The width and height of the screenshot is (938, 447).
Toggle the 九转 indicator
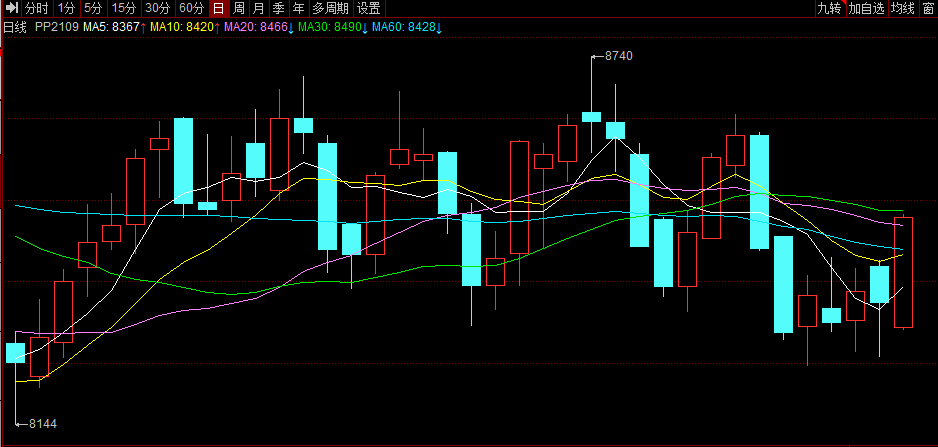830,8
